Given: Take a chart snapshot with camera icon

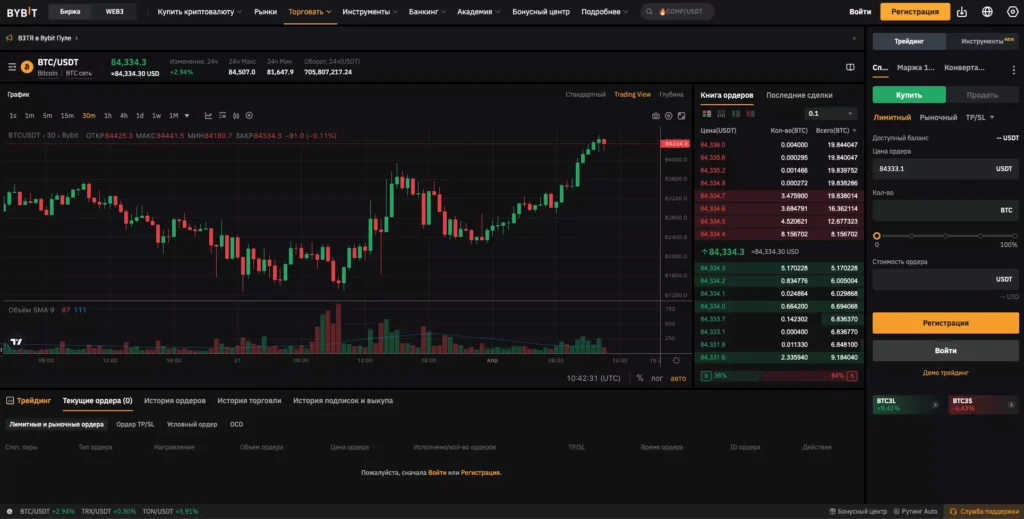Looking at the screenshot, I should tap(656, 116).
